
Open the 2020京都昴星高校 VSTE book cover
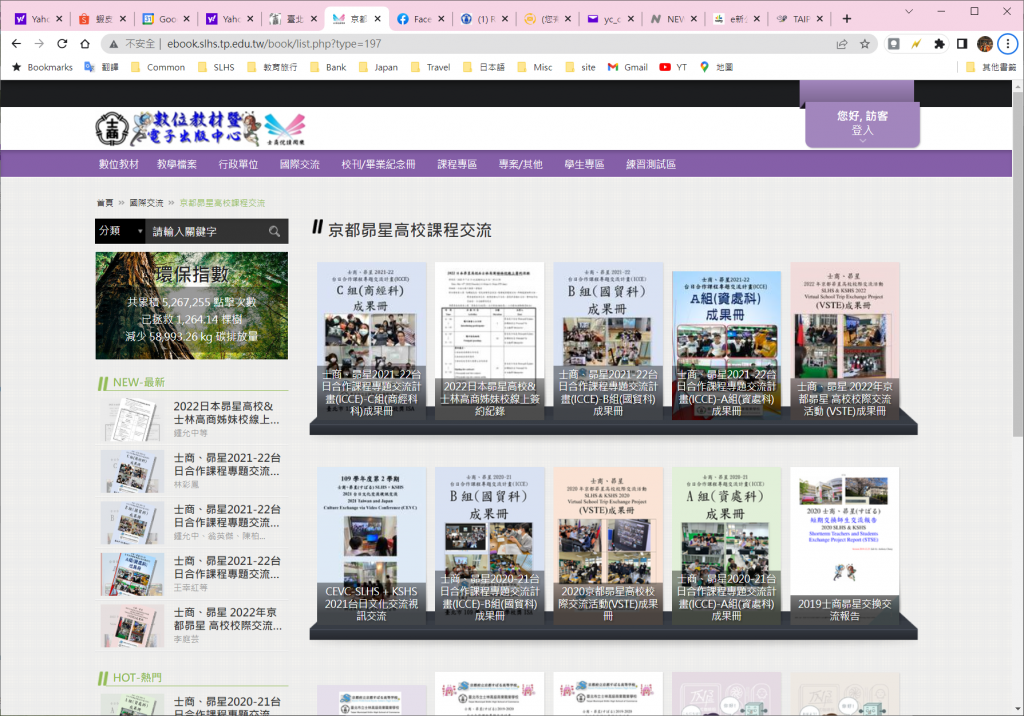[608, 545]
